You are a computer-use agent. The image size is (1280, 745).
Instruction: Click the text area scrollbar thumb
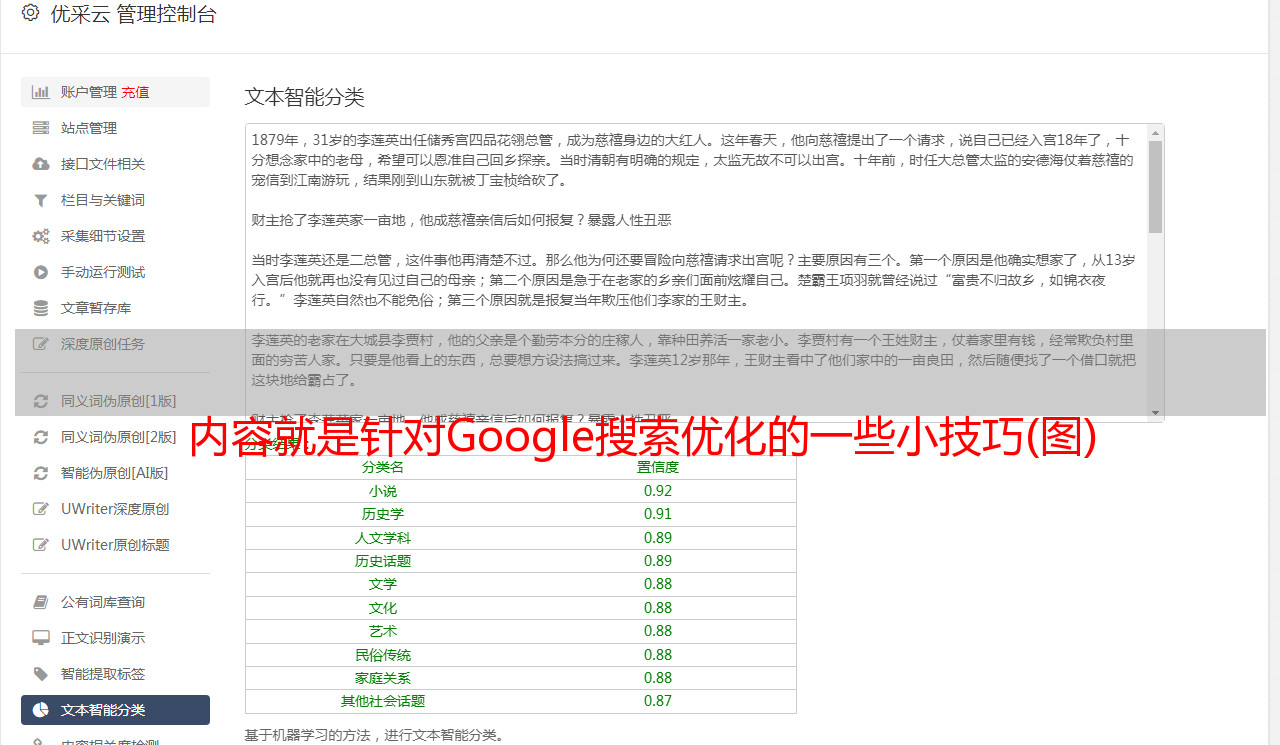click(x=1155, y=186)
